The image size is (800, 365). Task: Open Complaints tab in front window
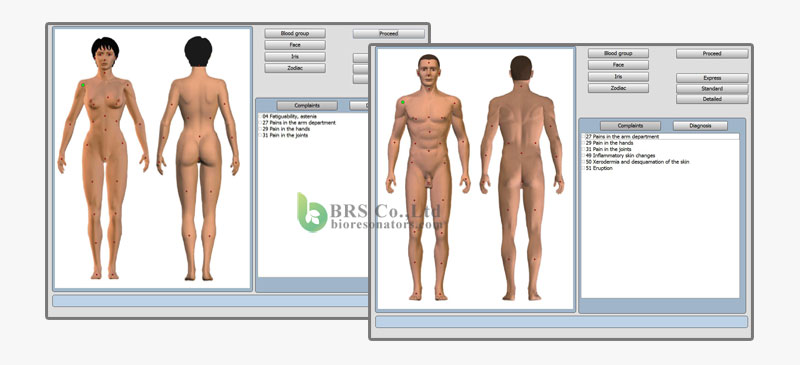click(630, 126)
